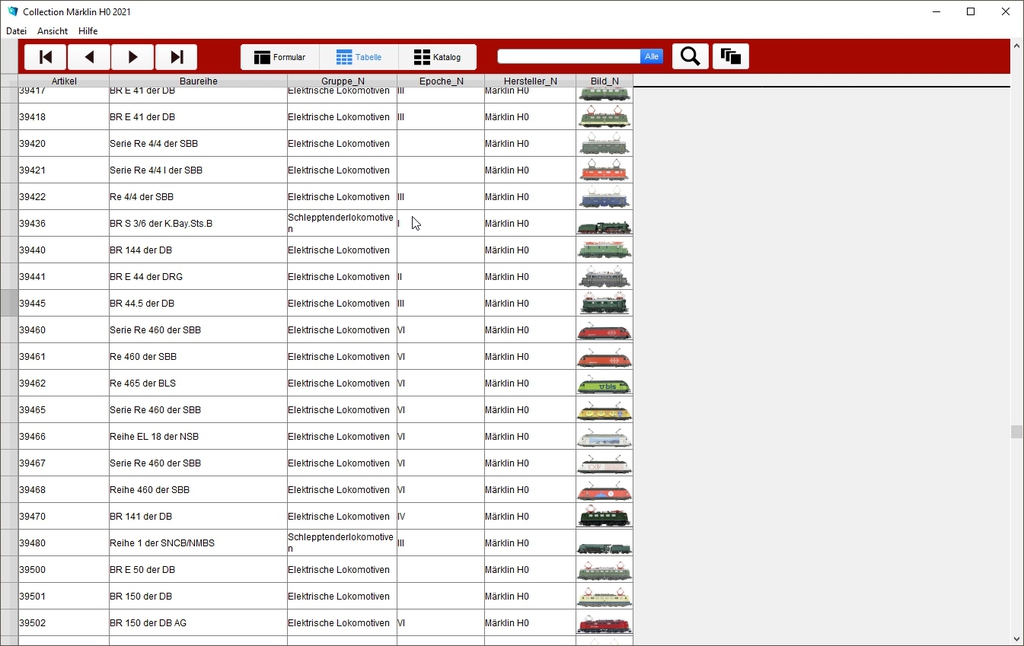Open the 'Alle' search filter dropdown

click(652, 57)
